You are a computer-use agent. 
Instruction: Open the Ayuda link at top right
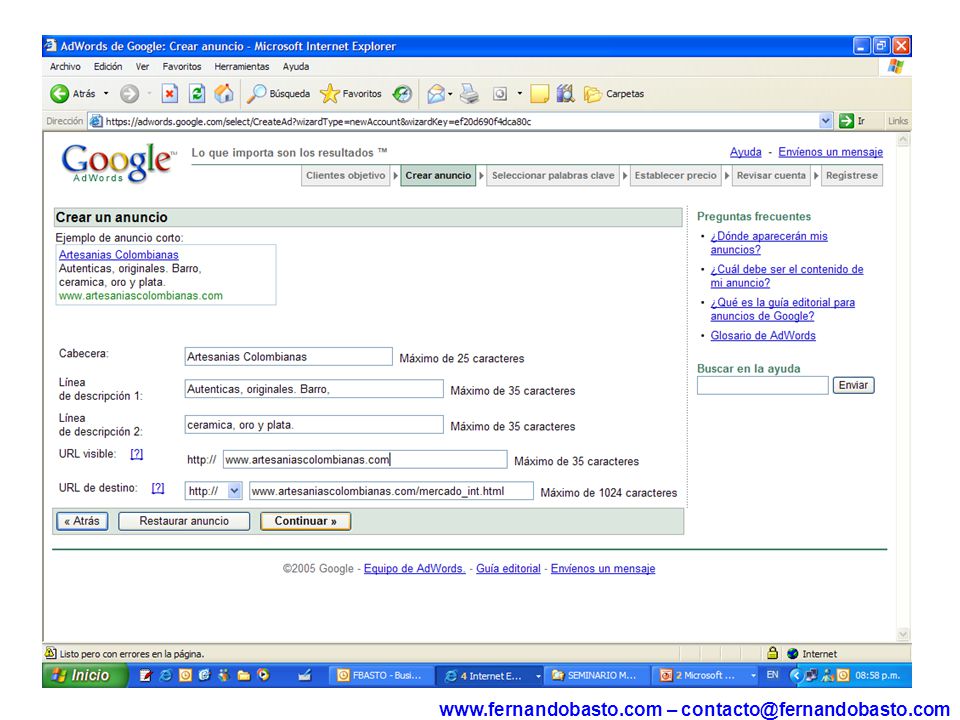tap(746, 152)
